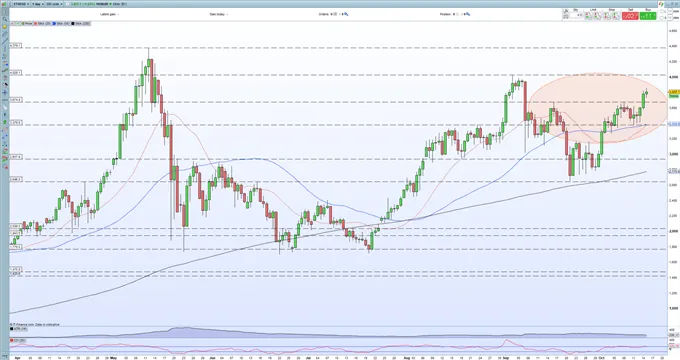
Task: Click the ATR (14) indicator label
Action: pos(19,329)
